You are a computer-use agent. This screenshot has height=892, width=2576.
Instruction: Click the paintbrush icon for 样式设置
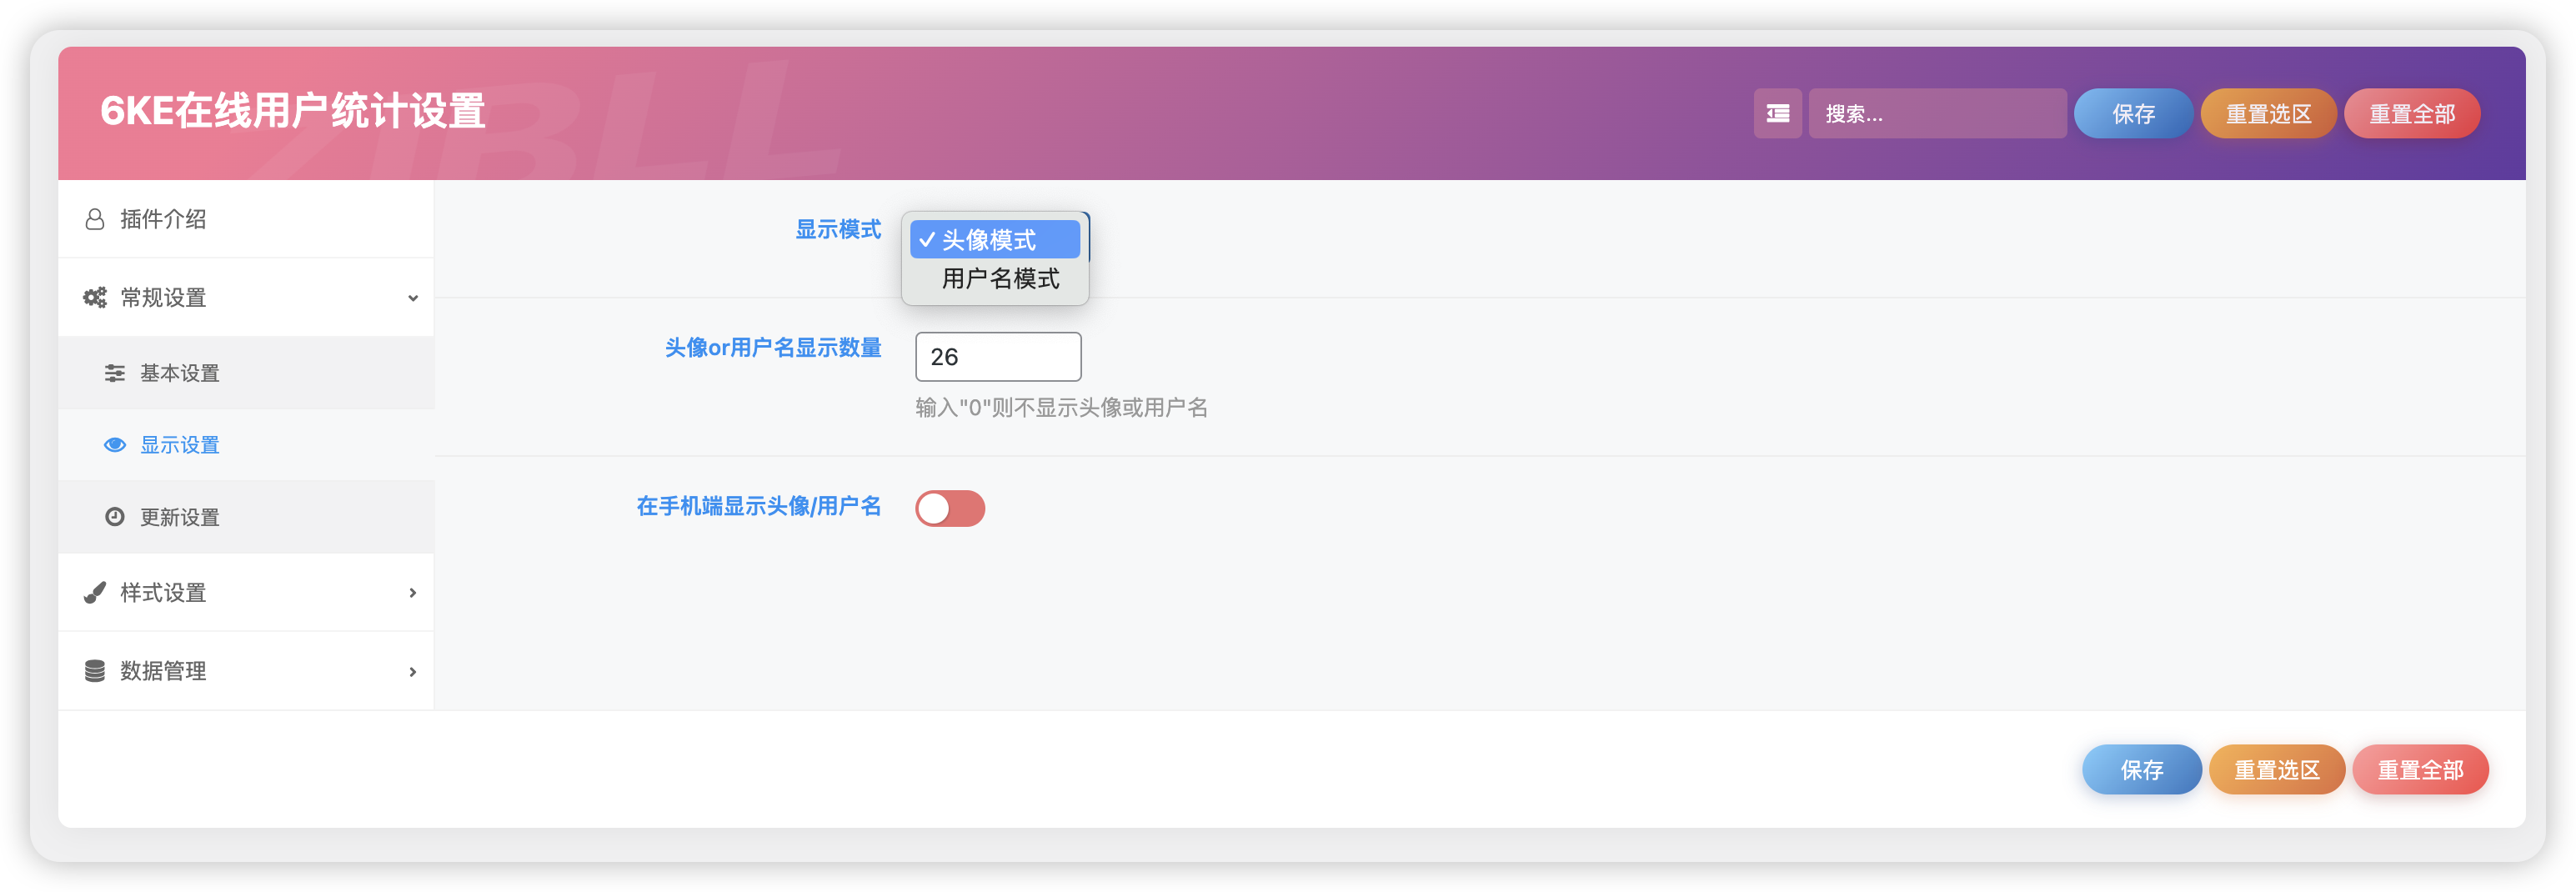[95, 593]
